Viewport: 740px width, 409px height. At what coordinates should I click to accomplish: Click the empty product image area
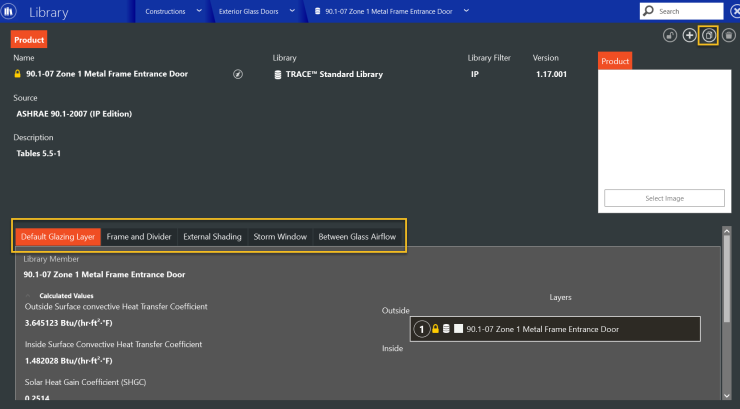664,128
